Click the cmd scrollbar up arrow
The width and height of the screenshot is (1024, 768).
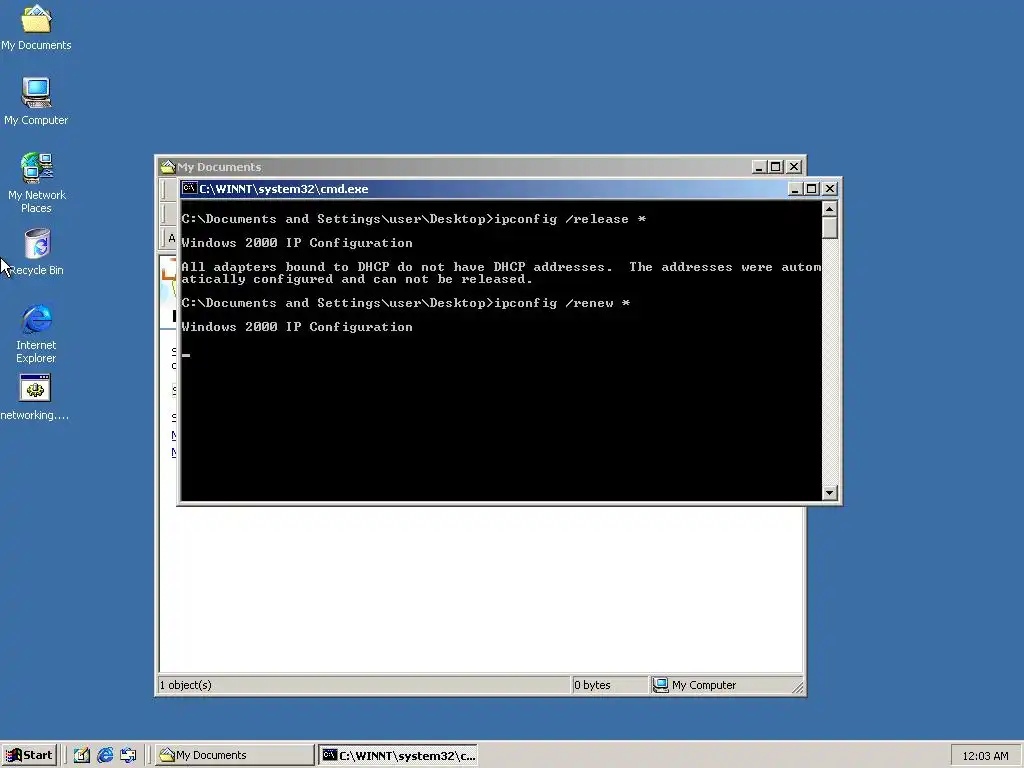point(829,209)
